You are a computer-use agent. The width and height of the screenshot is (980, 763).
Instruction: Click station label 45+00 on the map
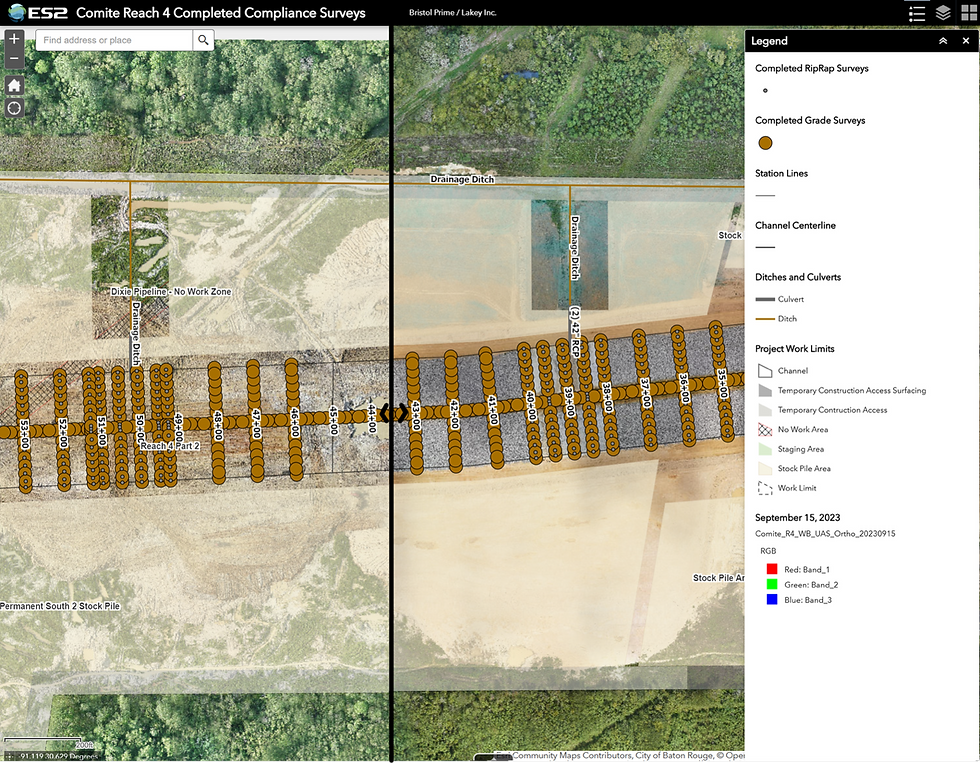(x=334, y=420)
